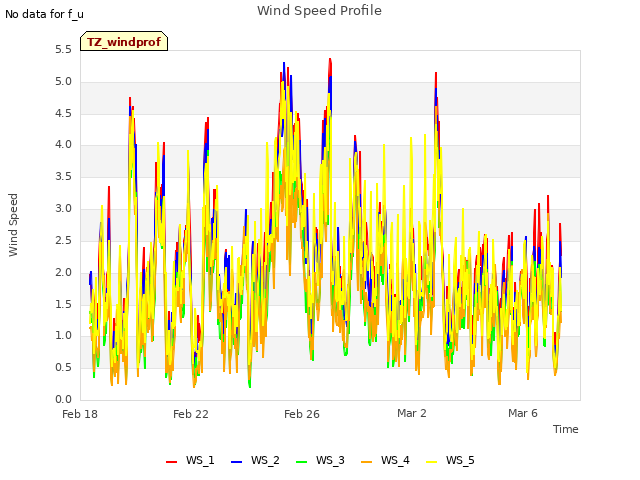Screen dimensions: 640x480
Task: Toggle the WS_5 legend entry
Action: pyautogui.click(x=450, y=460)
